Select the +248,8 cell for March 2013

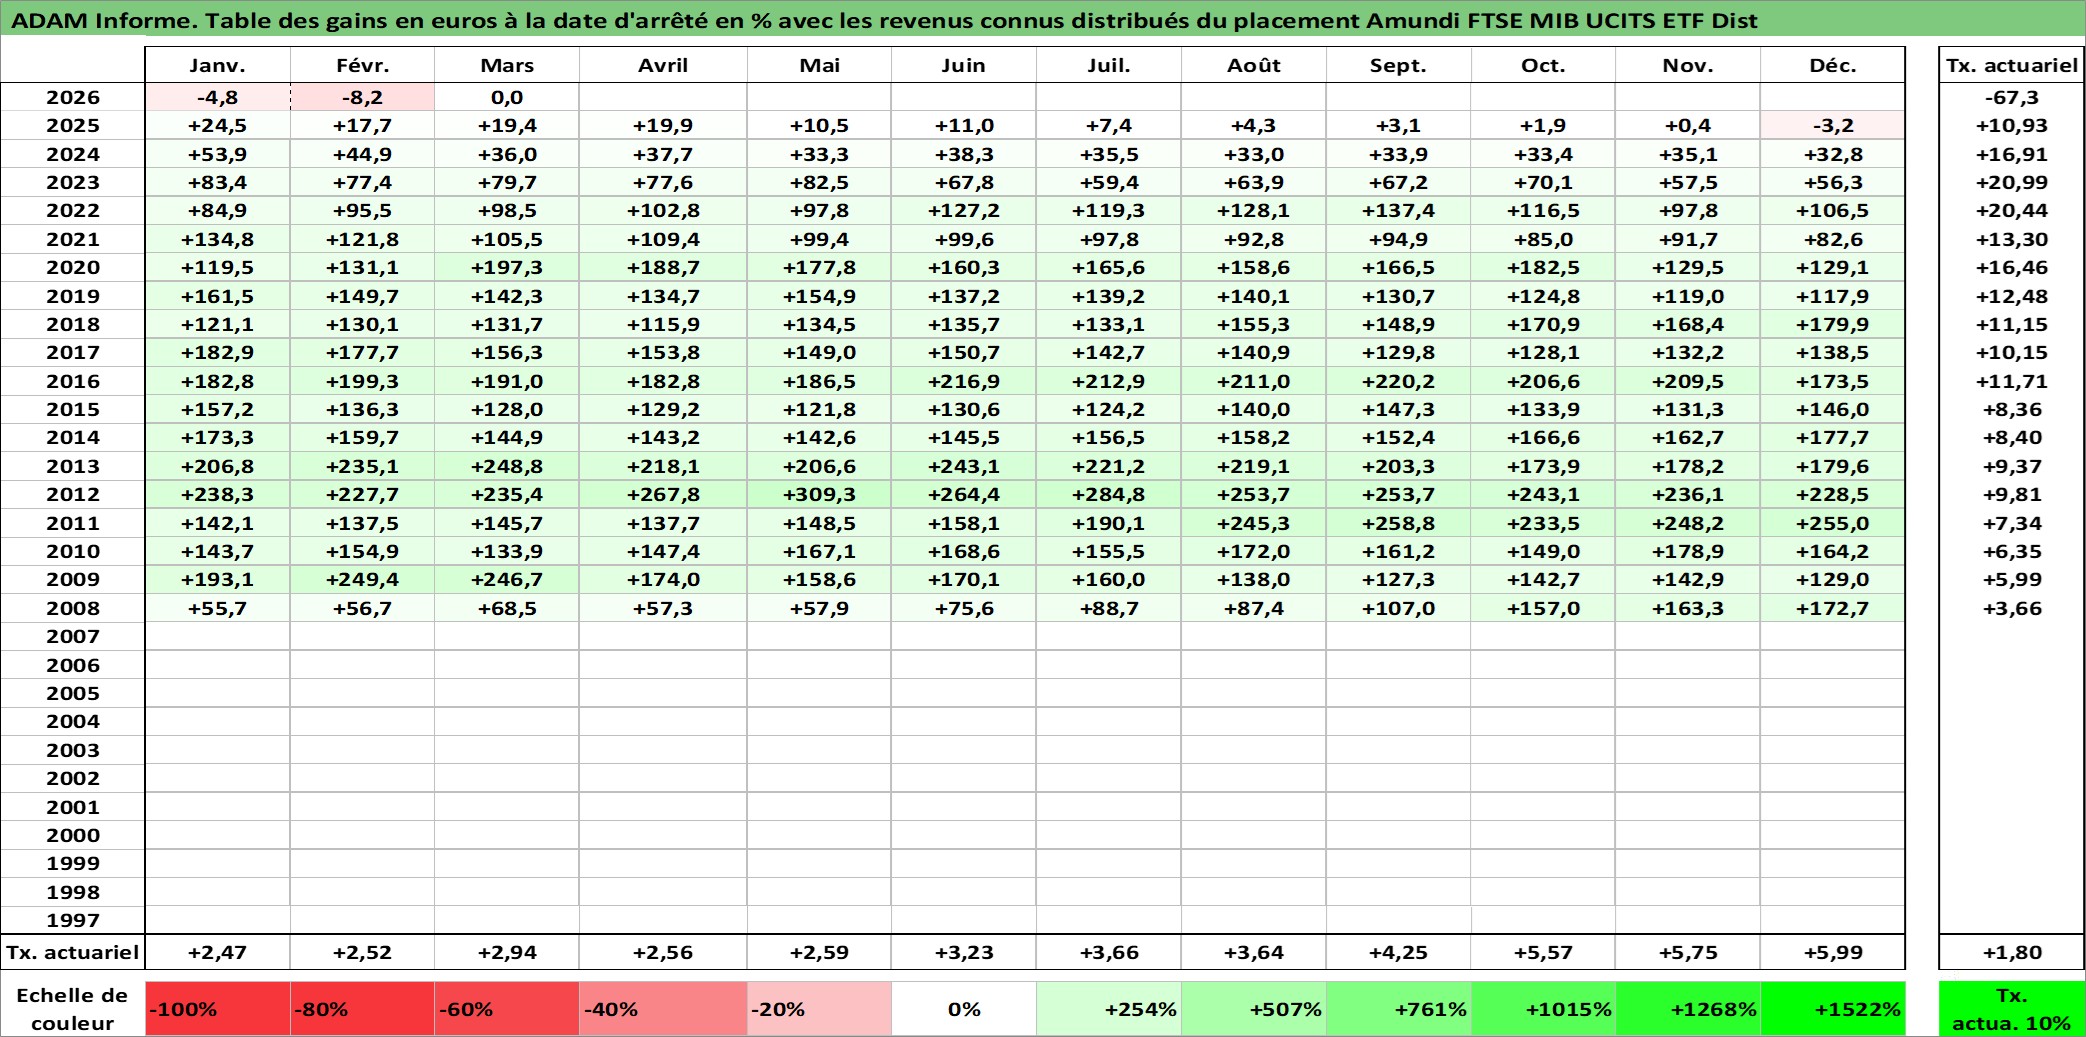click(507, 466)
